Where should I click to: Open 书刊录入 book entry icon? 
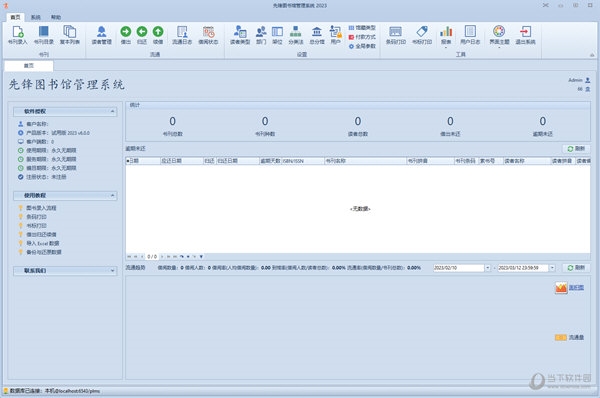click(18, 35)
